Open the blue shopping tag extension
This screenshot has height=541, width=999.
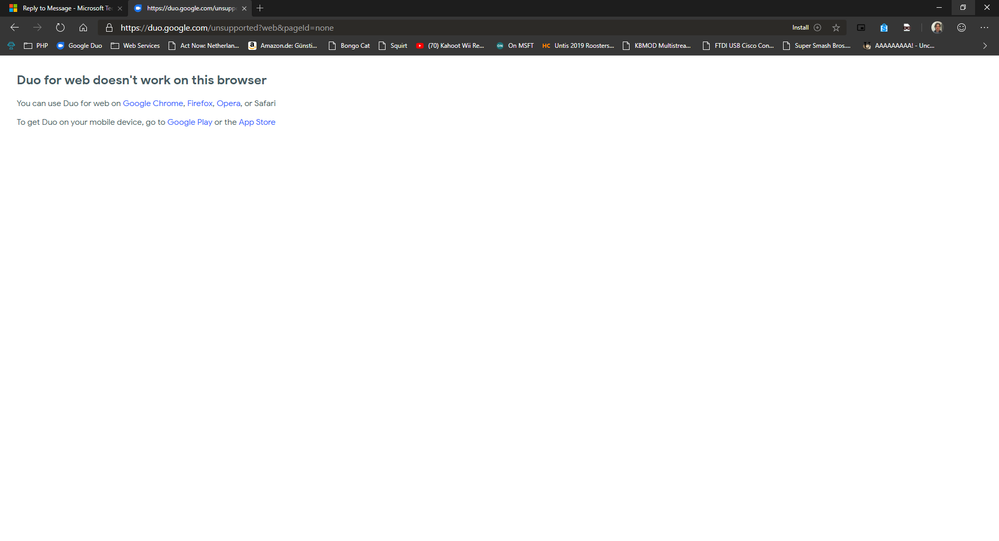tap(884, 27)
